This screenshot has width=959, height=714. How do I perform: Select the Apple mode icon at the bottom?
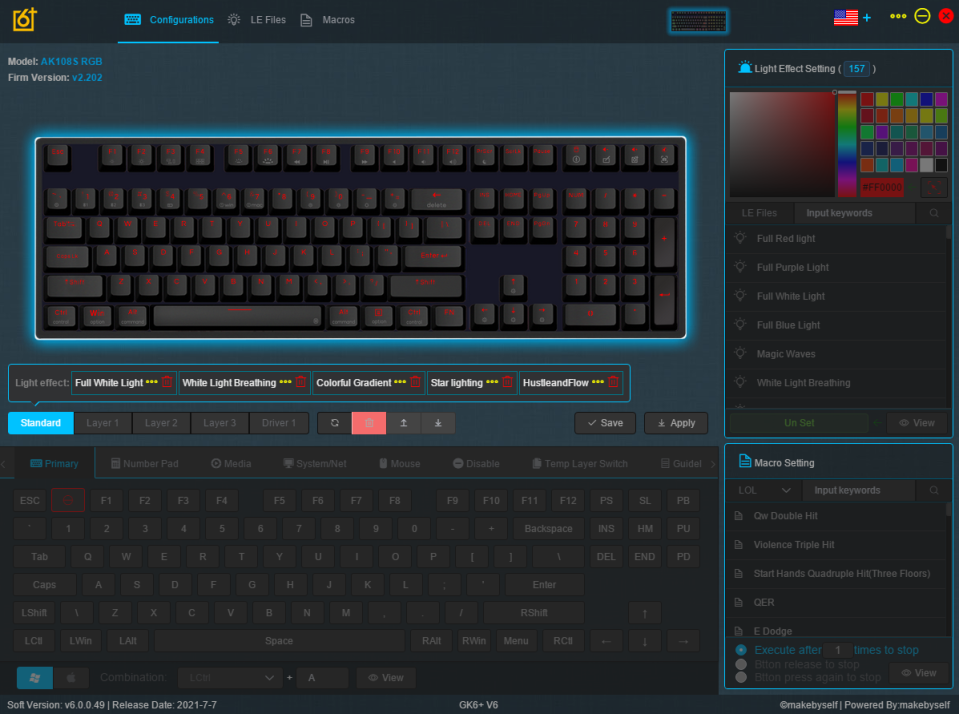tap(70, 677)
